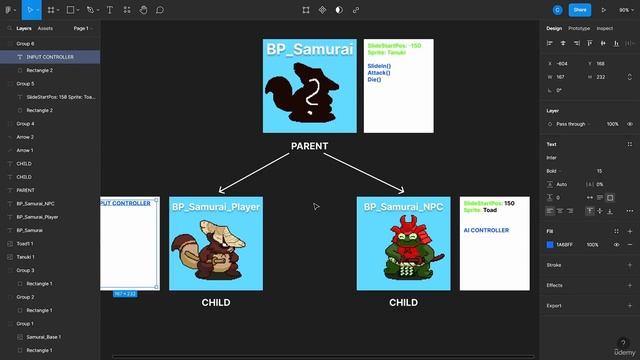Click the user avatar in the toolbar

[558, 10]
